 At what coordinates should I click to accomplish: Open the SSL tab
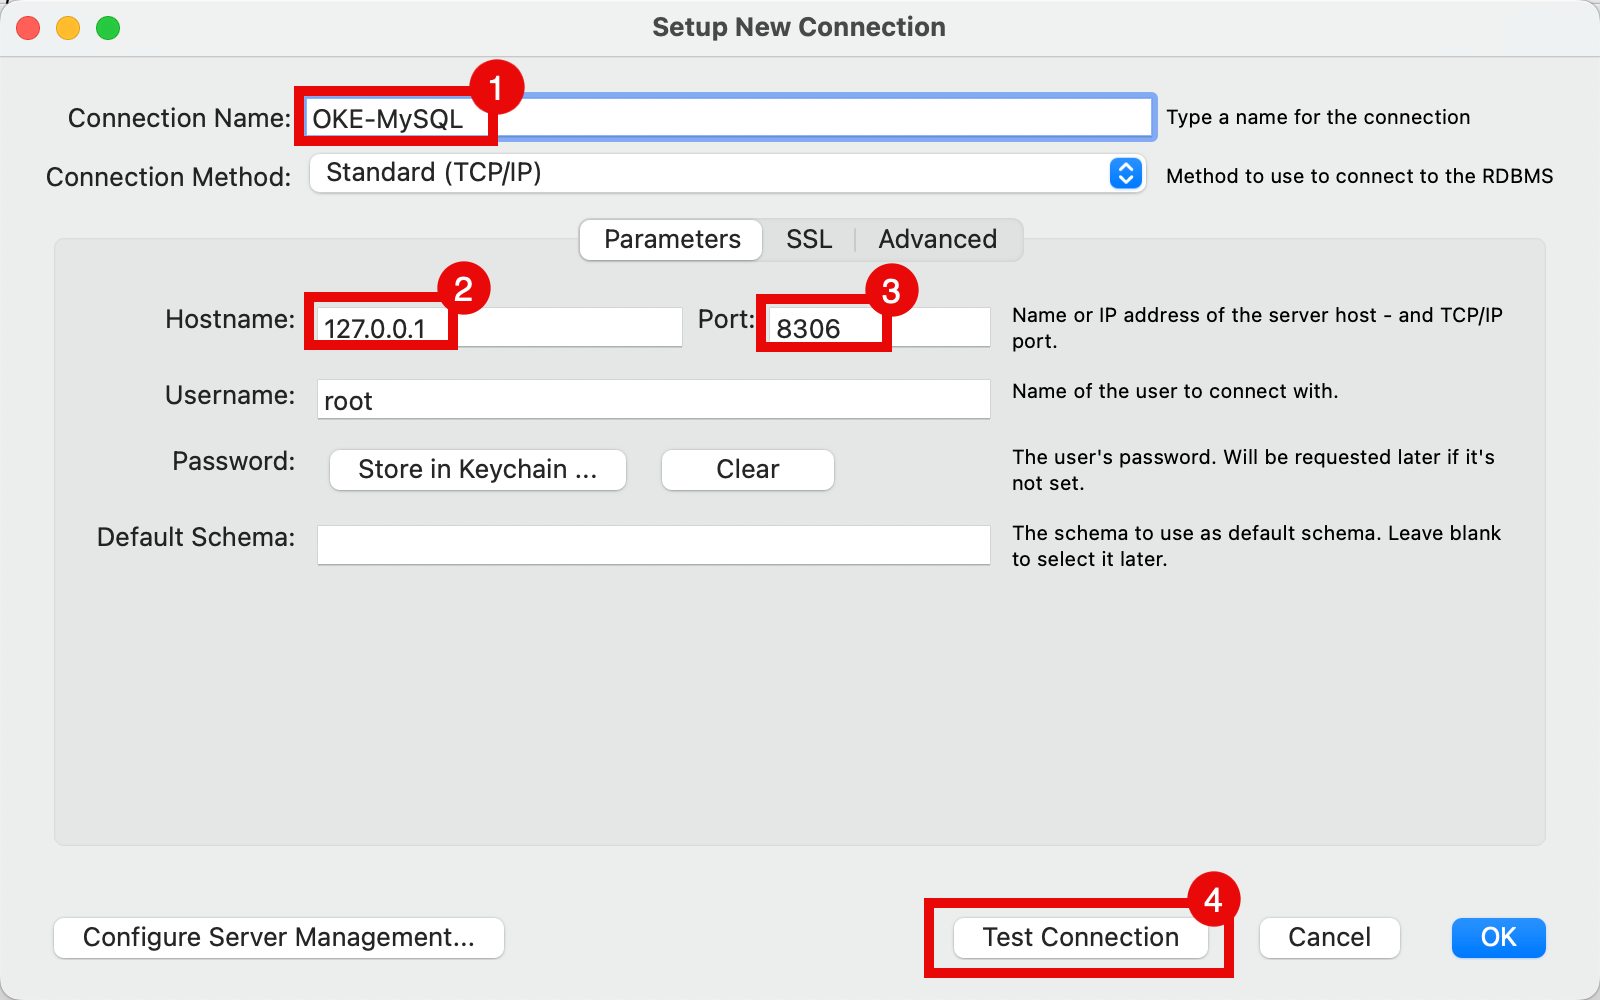point(808,240)
